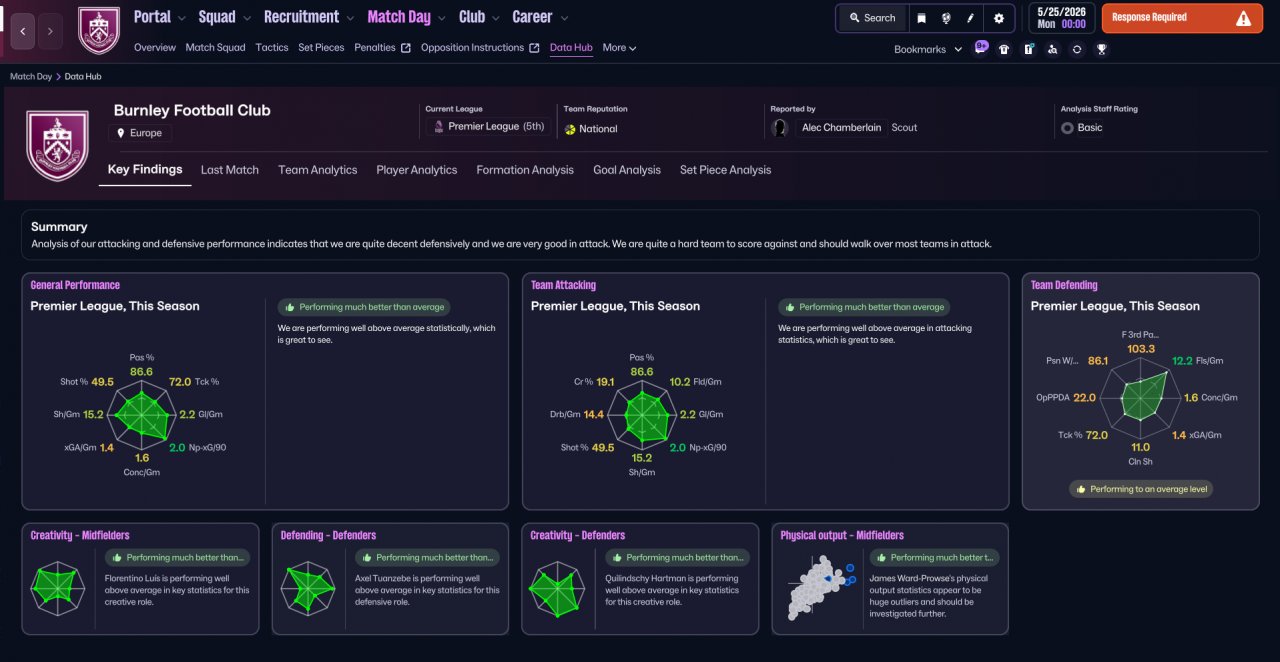Open the Tactics submenu item

pos(272,47)
